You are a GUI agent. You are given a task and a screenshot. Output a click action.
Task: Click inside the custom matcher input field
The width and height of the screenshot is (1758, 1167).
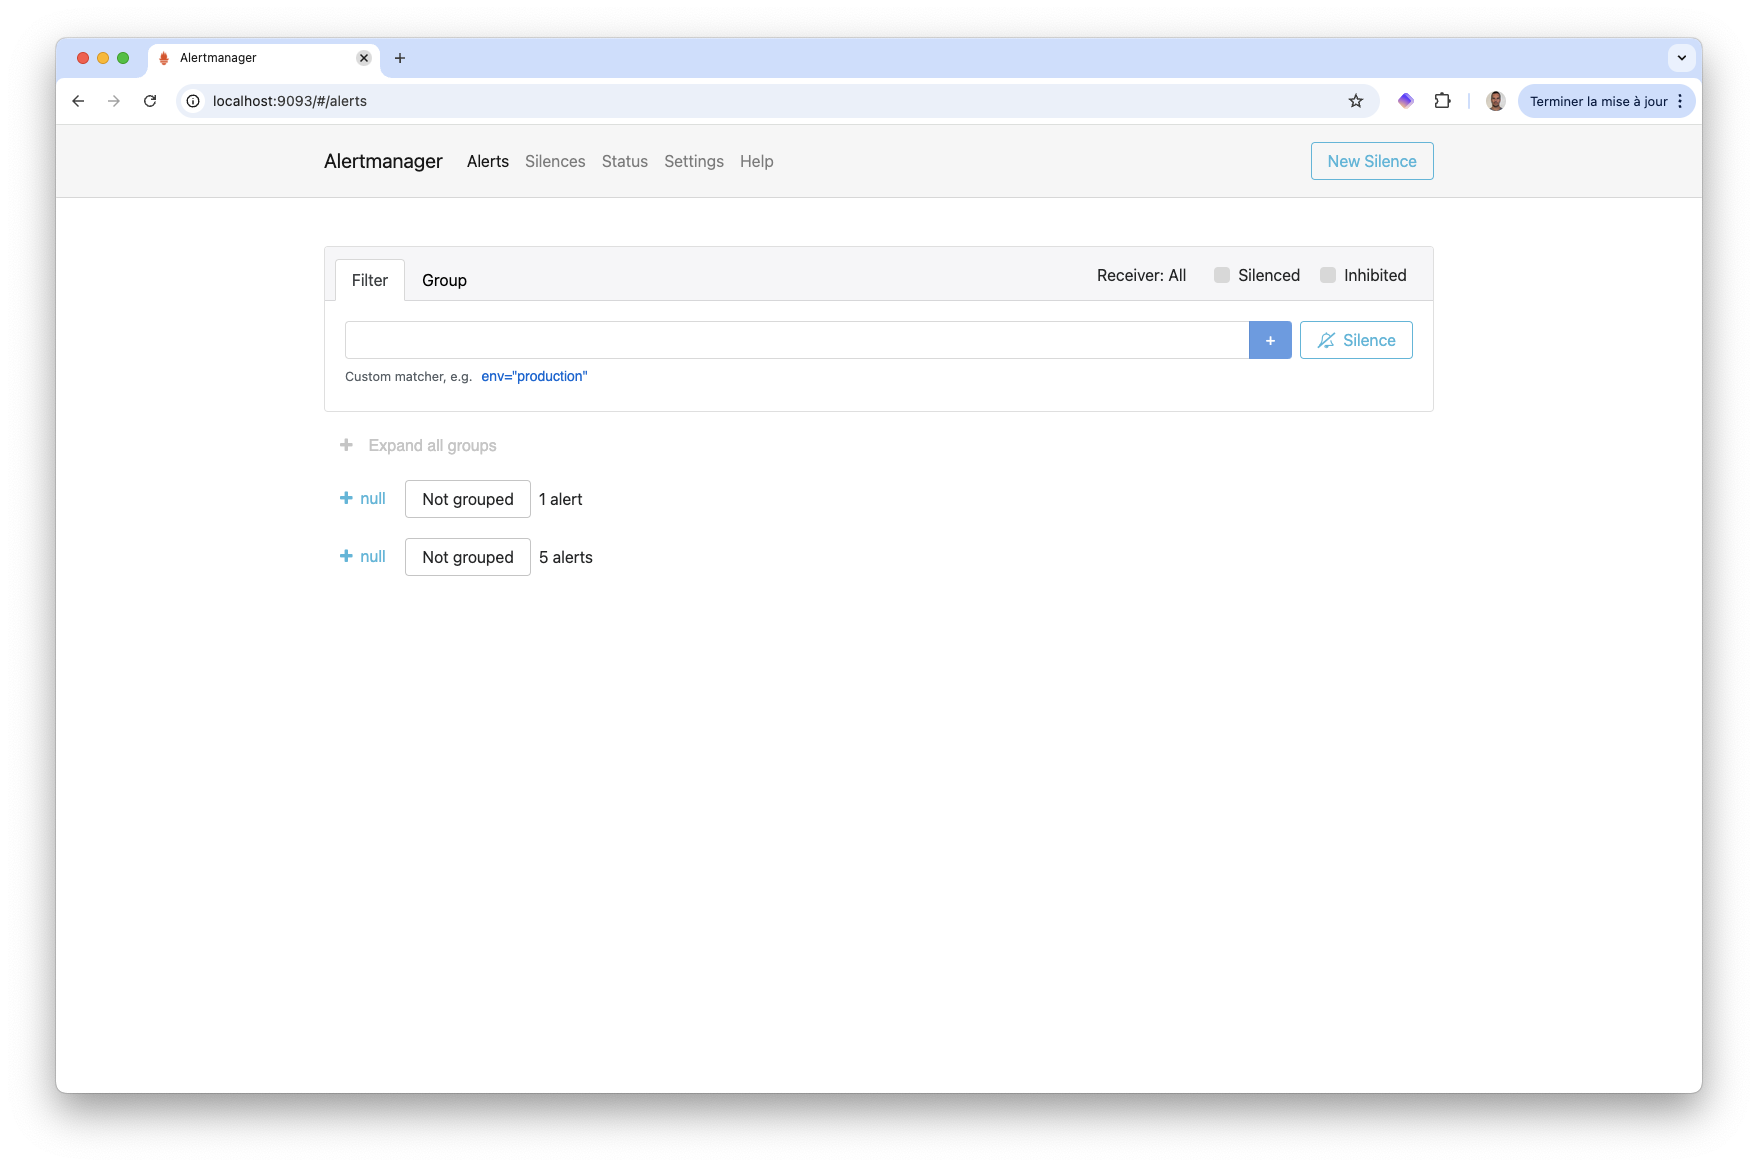(795, 340)
